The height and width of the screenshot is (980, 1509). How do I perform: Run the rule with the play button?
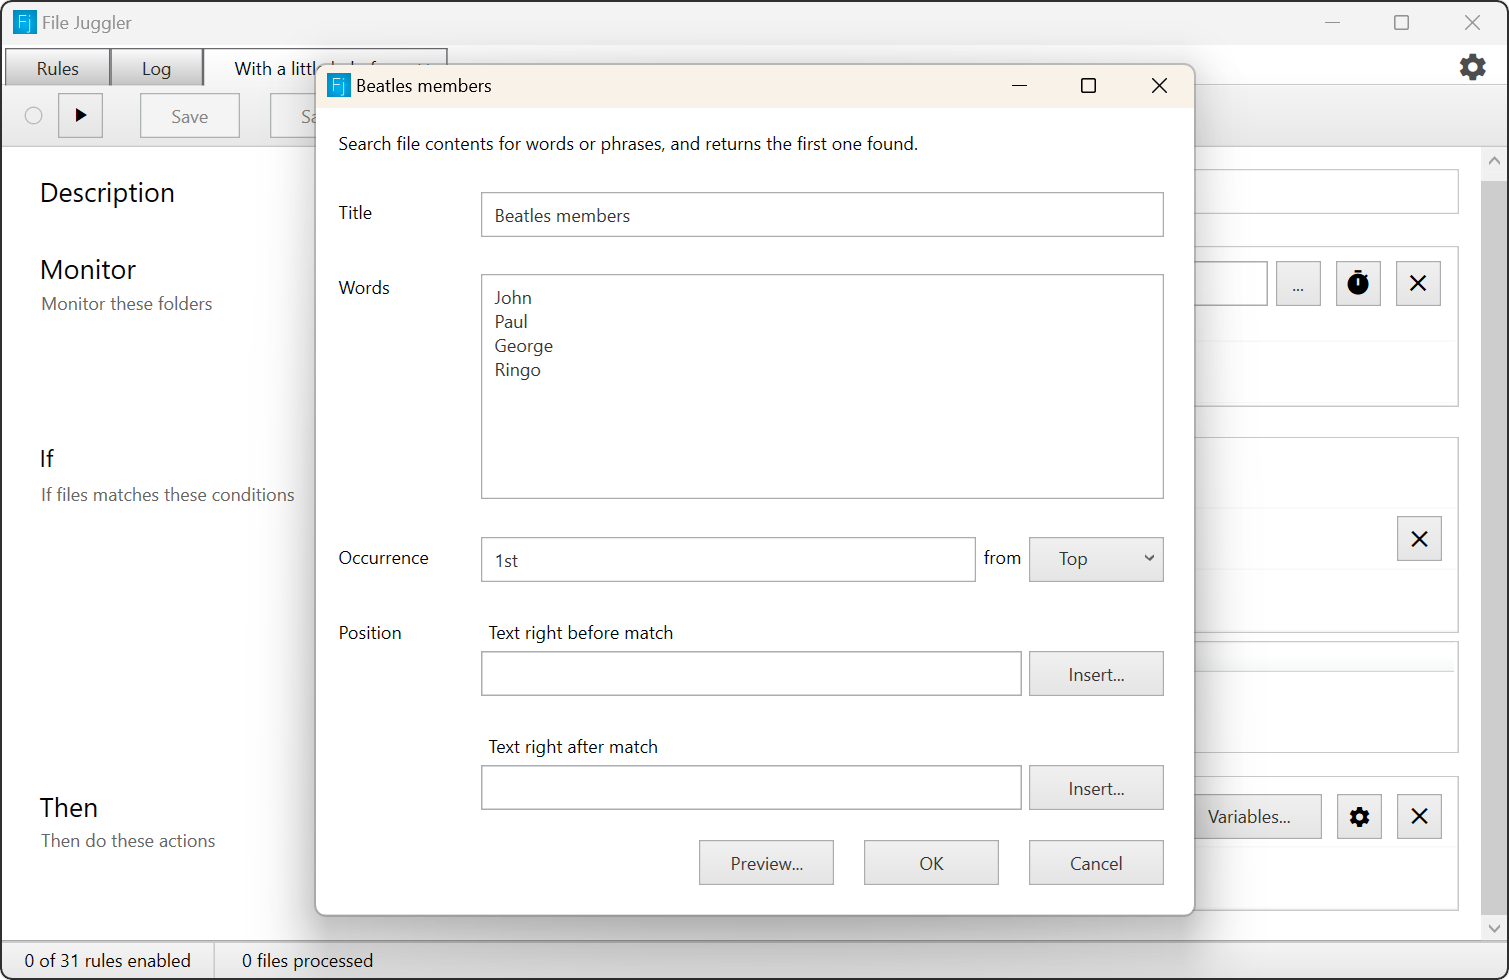[81, 115]
